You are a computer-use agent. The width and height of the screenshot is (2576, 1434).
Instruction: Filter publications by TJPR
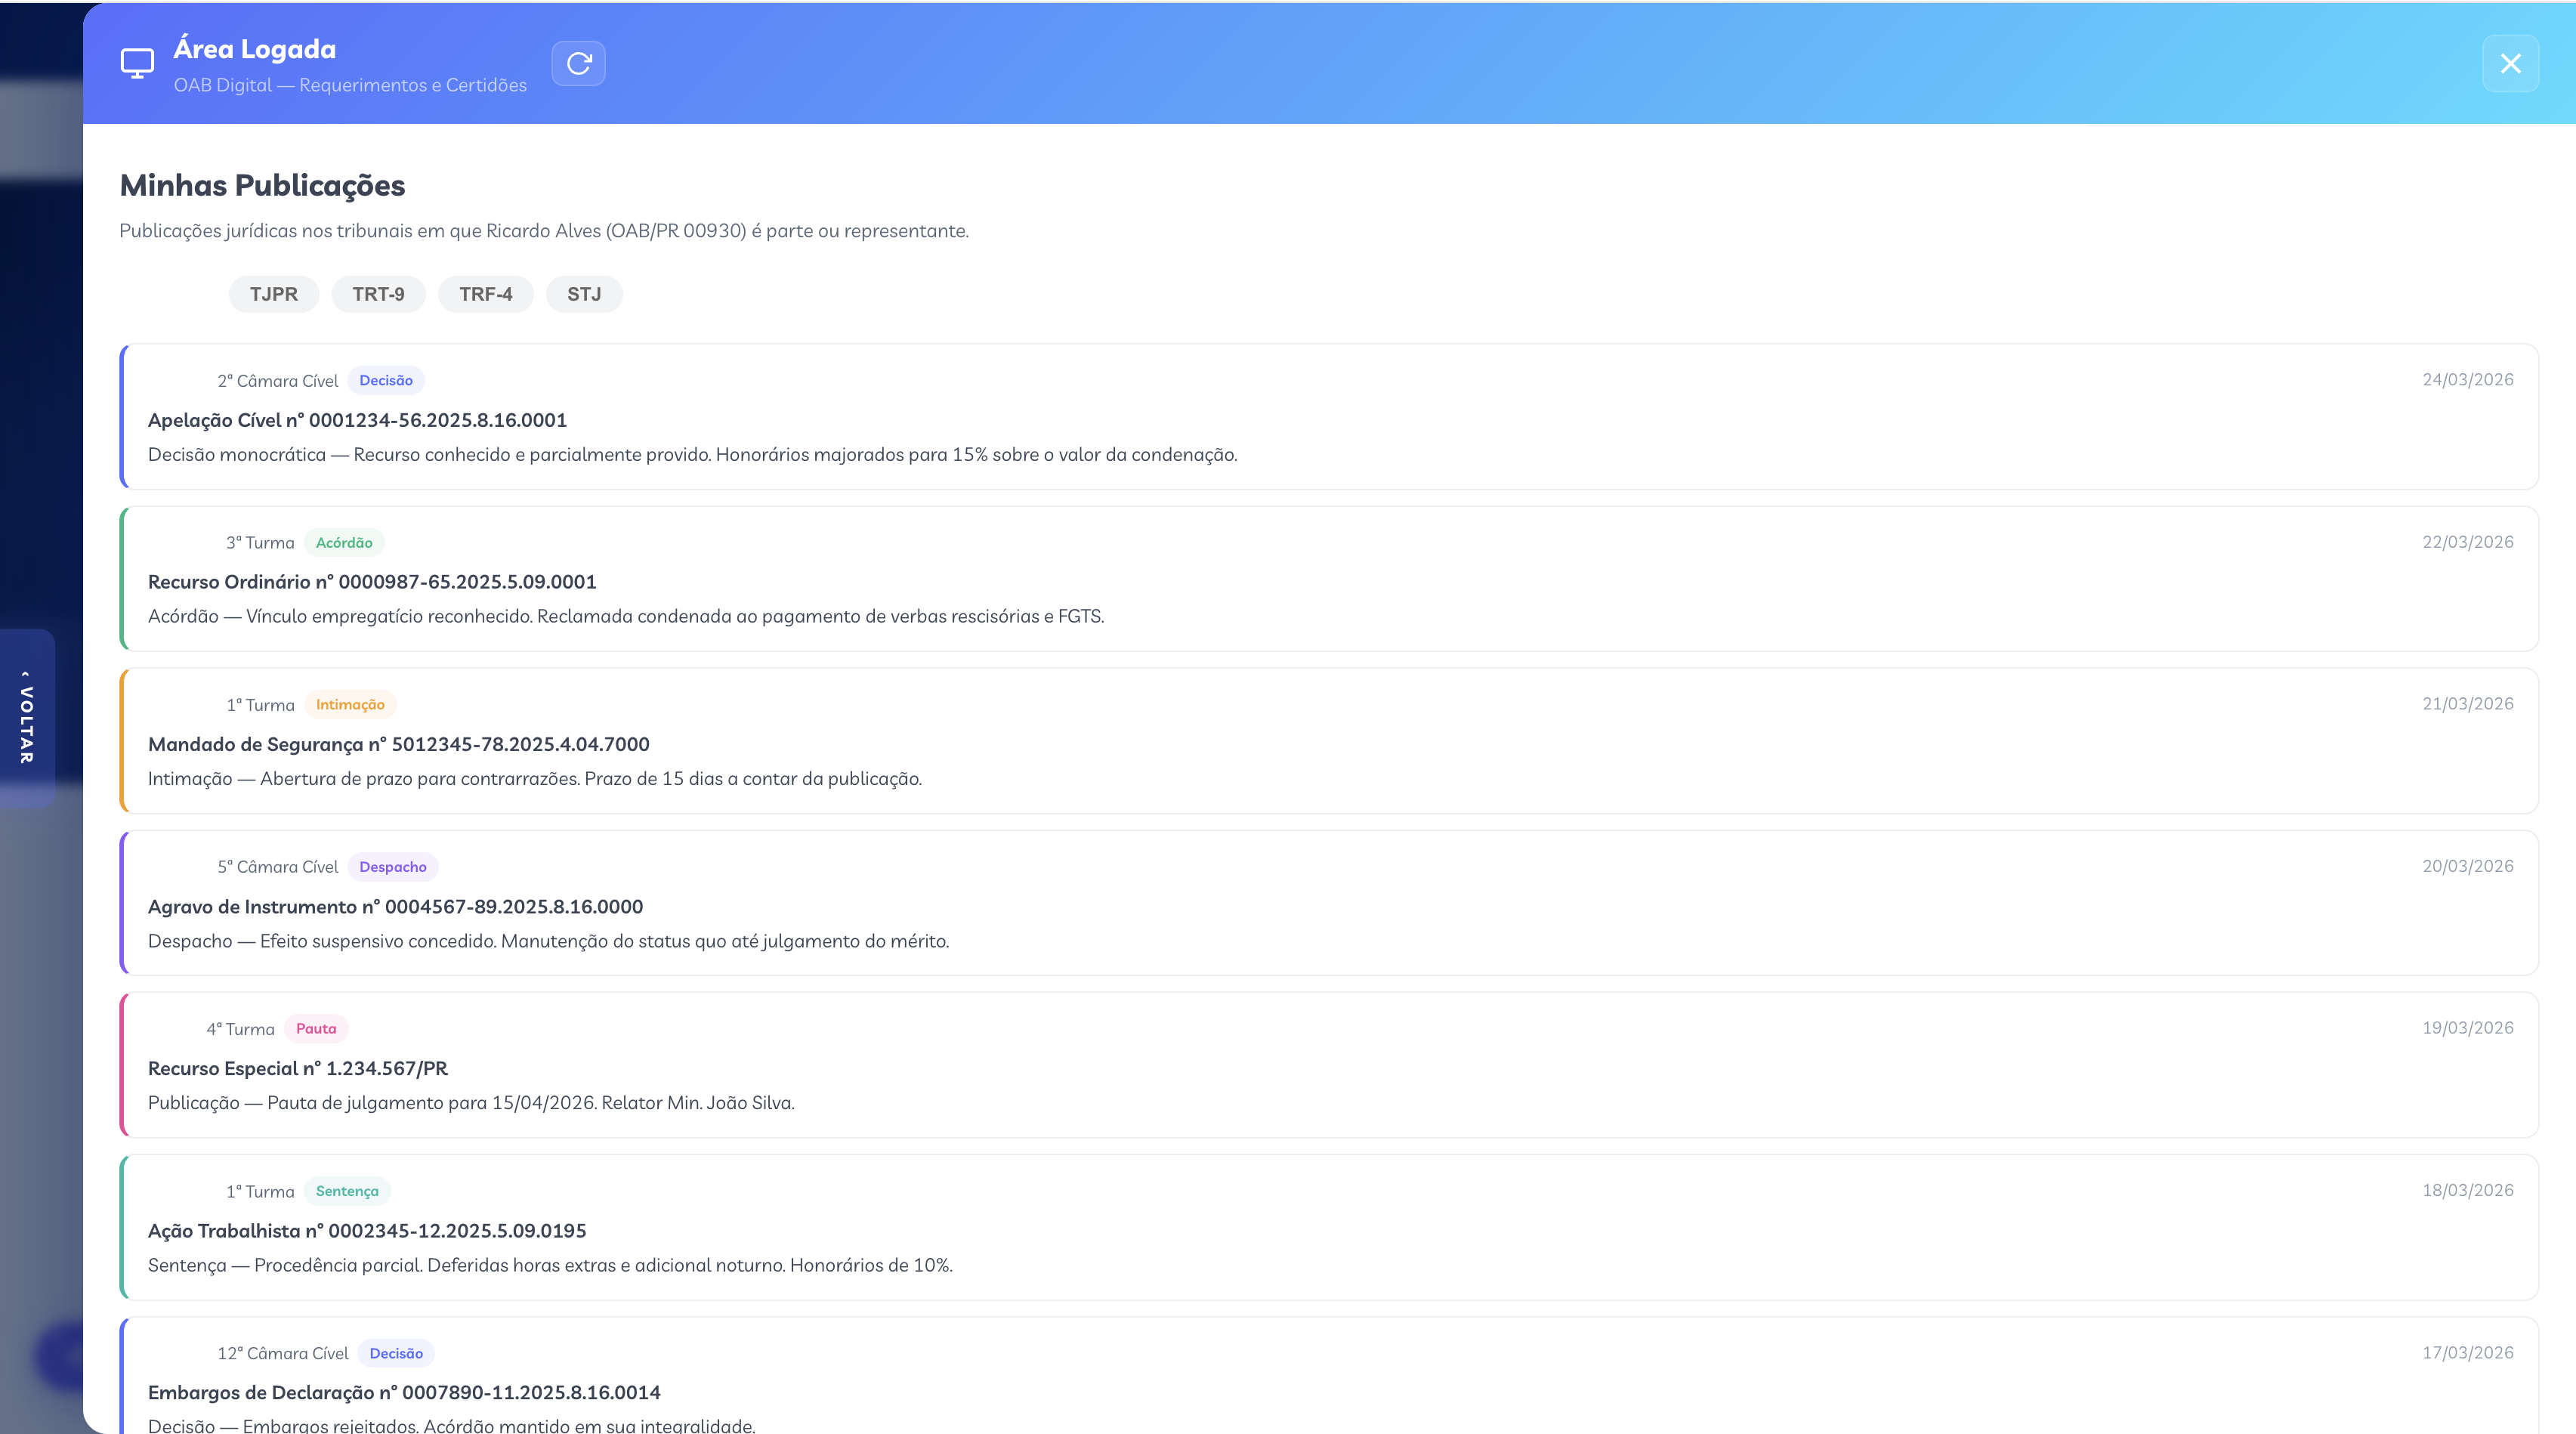point(273,294)
